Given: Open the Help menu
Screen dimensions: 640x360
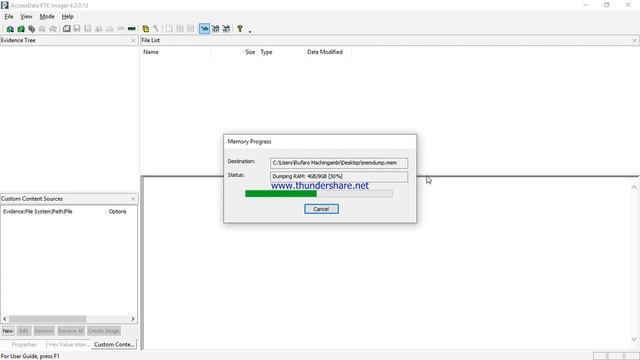Looking at the screenshot, I should pos(67,17).
